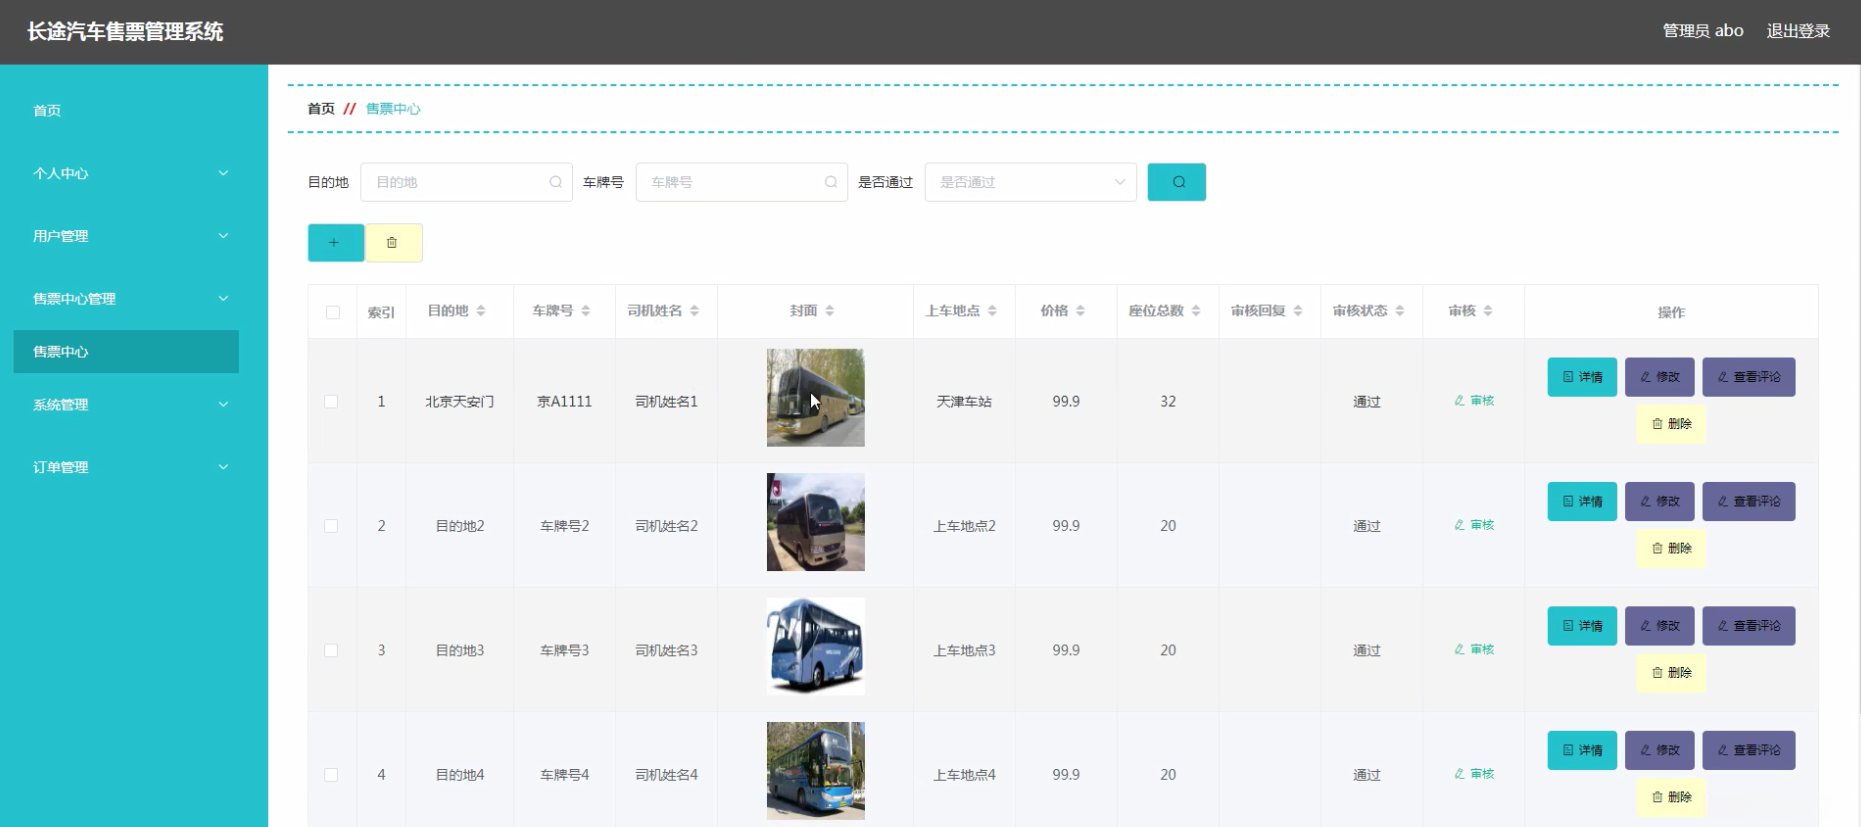Open the bus cover image in row 3

815,646
